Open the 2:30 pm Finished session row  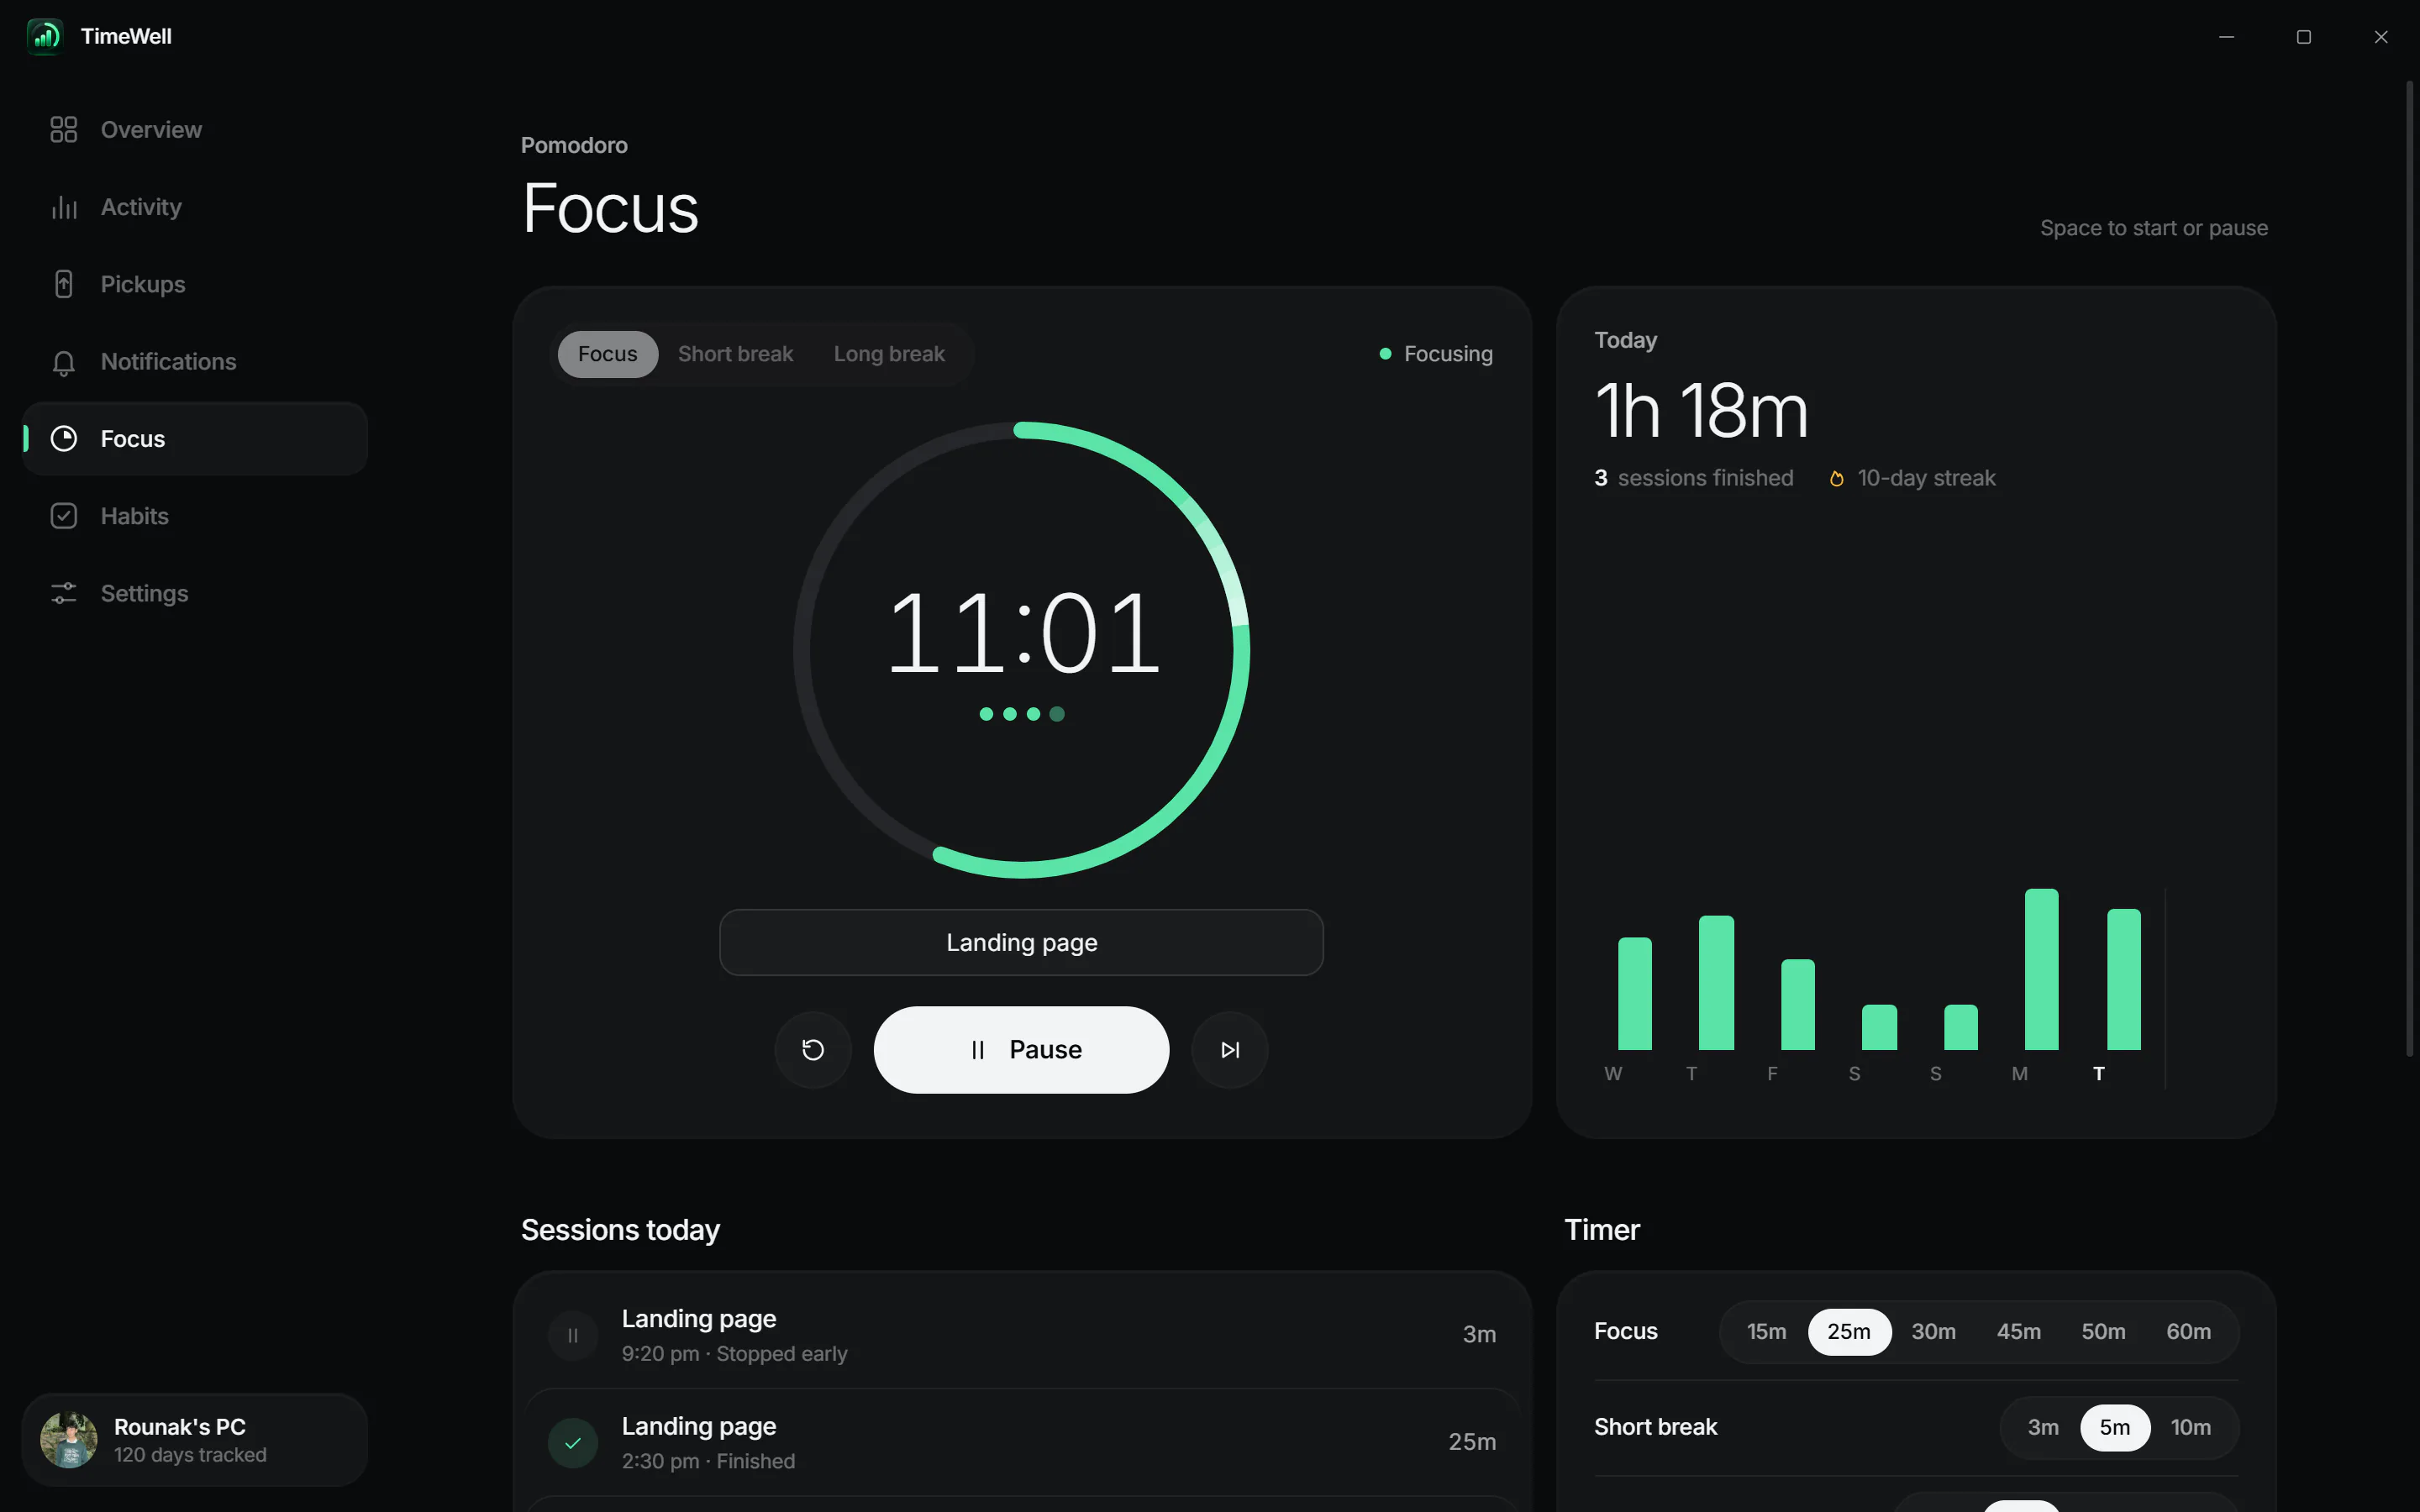(x=1021, y=1443)
